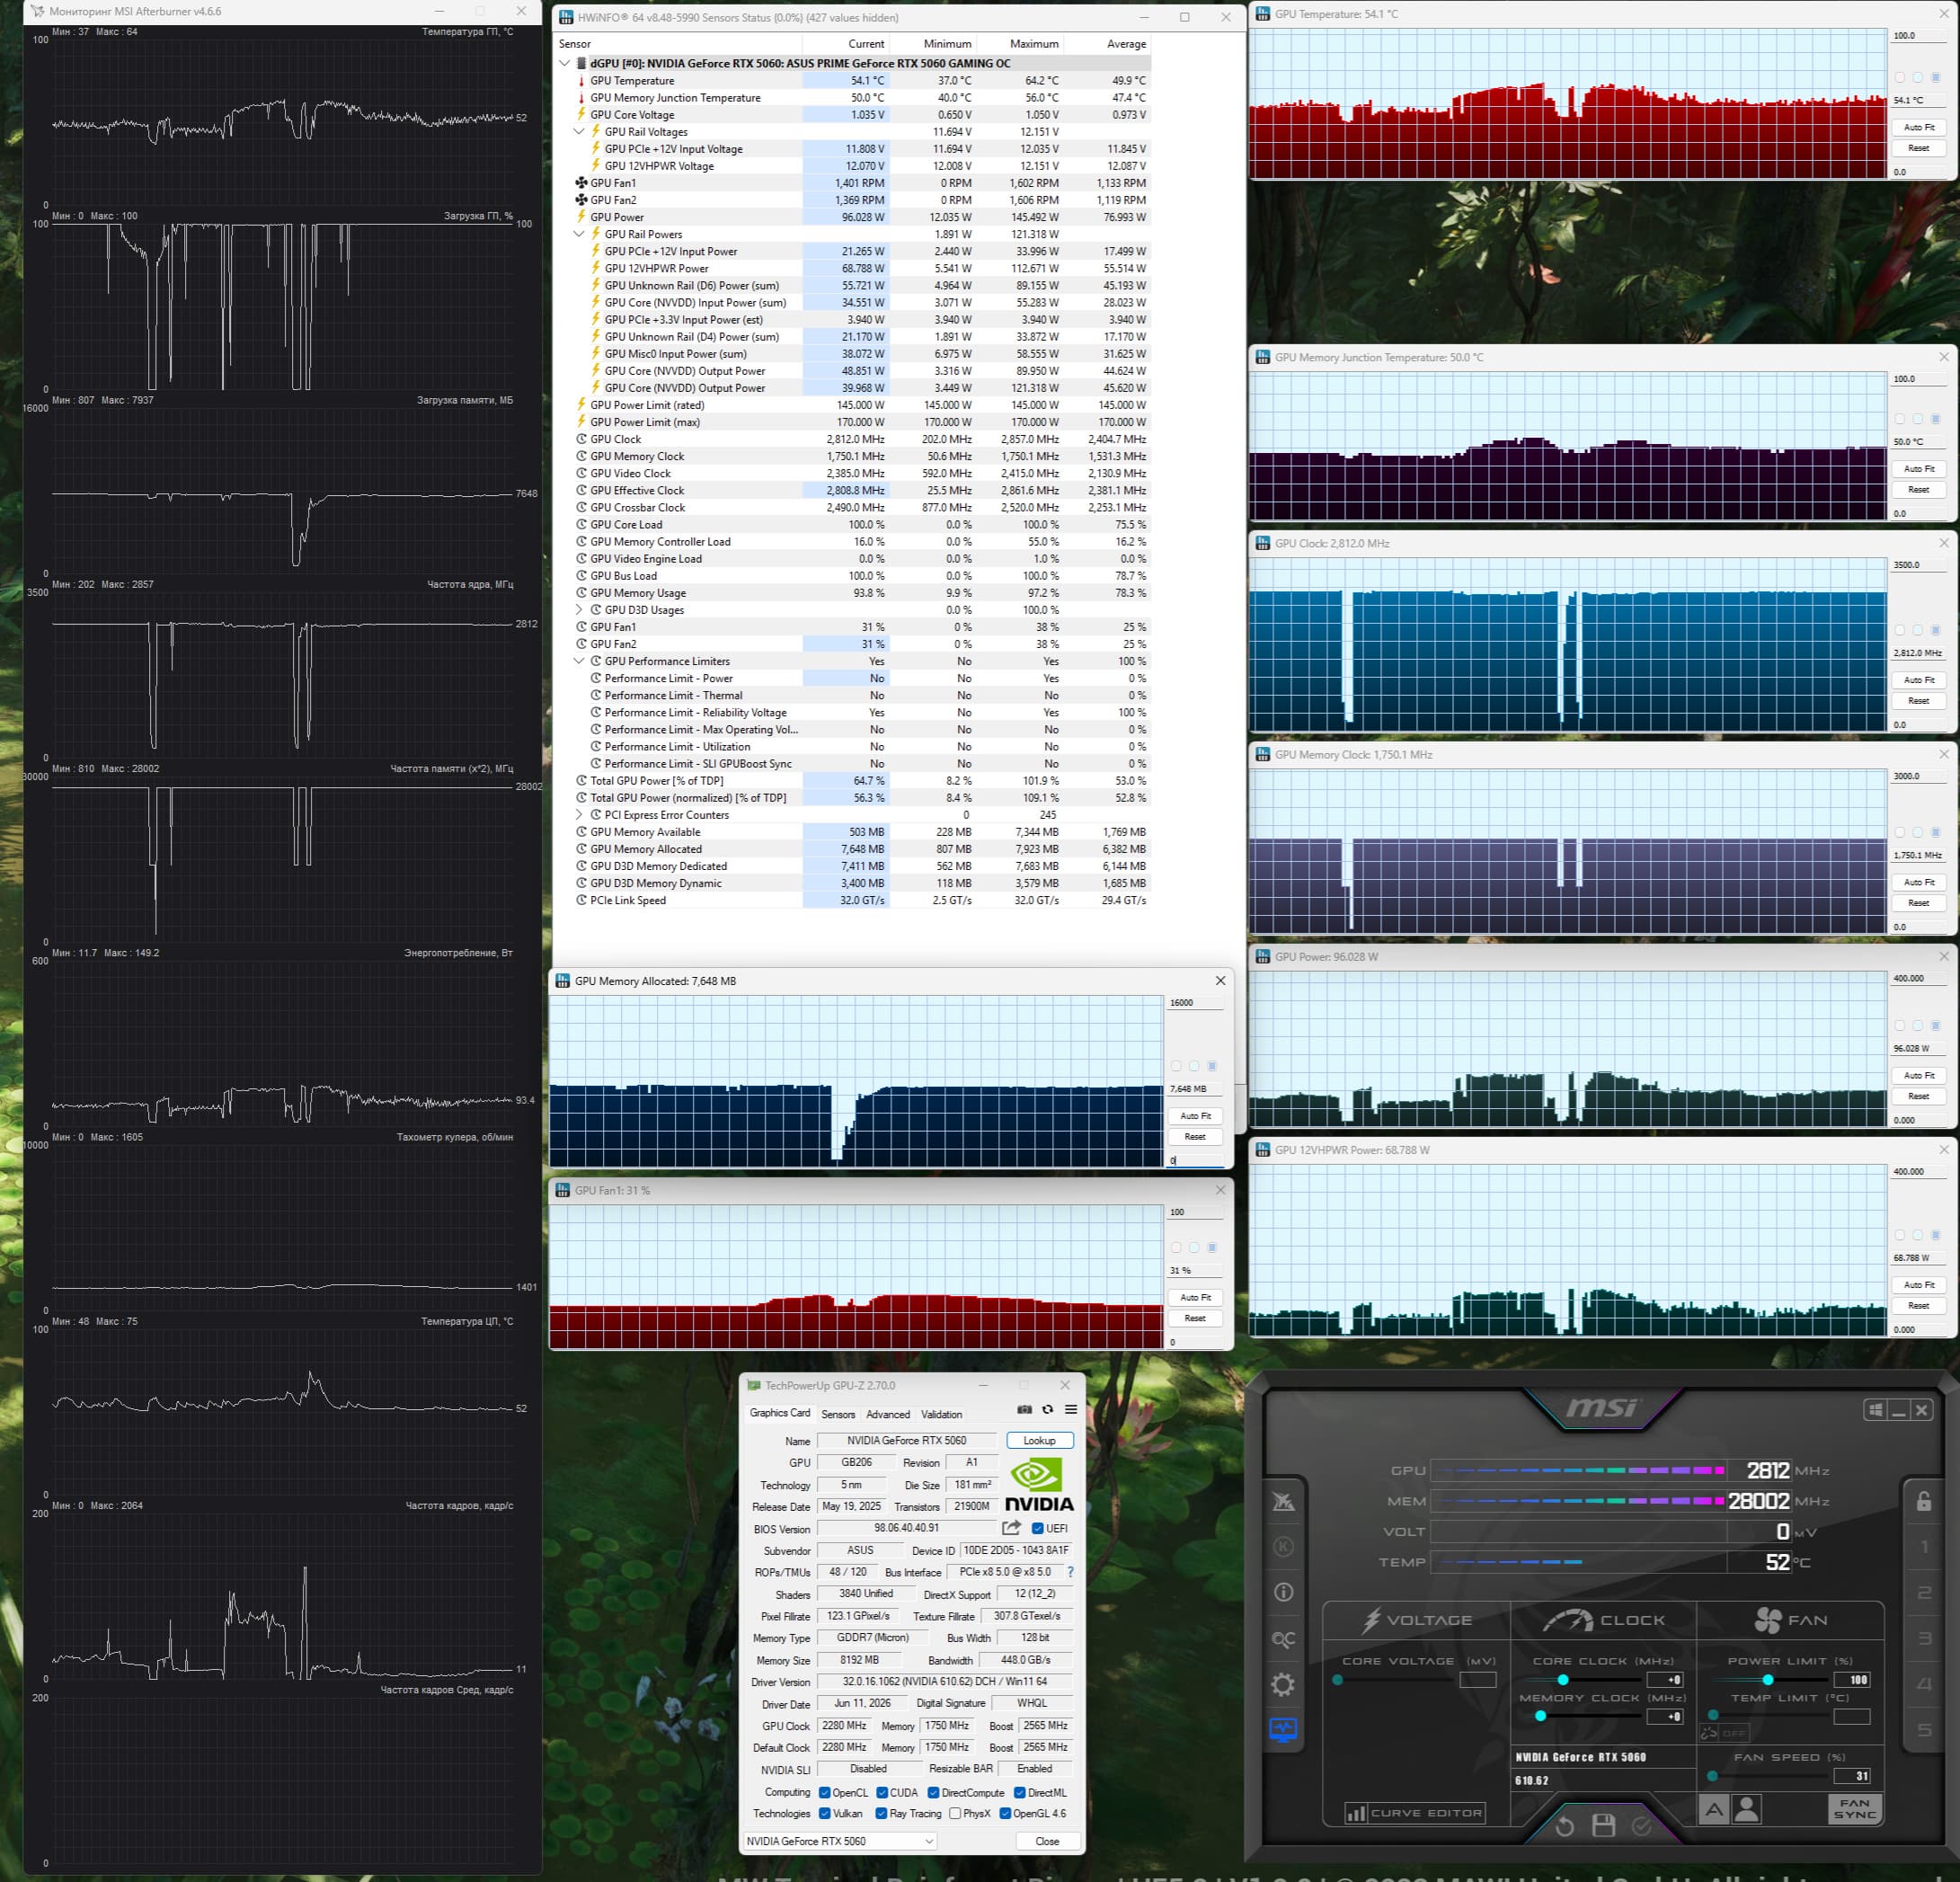This screenshot has height=1882, width=1960.
Task: Toggle the OpenGL 4.6 checkbox
Action: 1005,1813
